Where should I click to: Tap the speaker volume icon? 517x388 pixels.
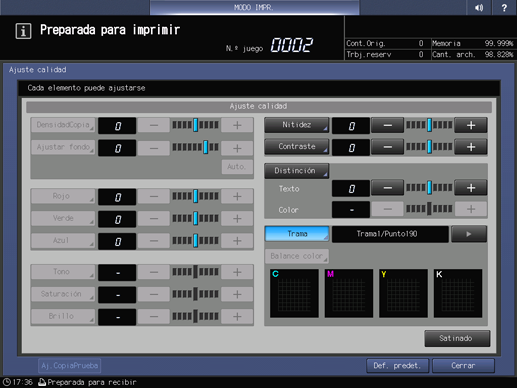(x=479, y=7)
